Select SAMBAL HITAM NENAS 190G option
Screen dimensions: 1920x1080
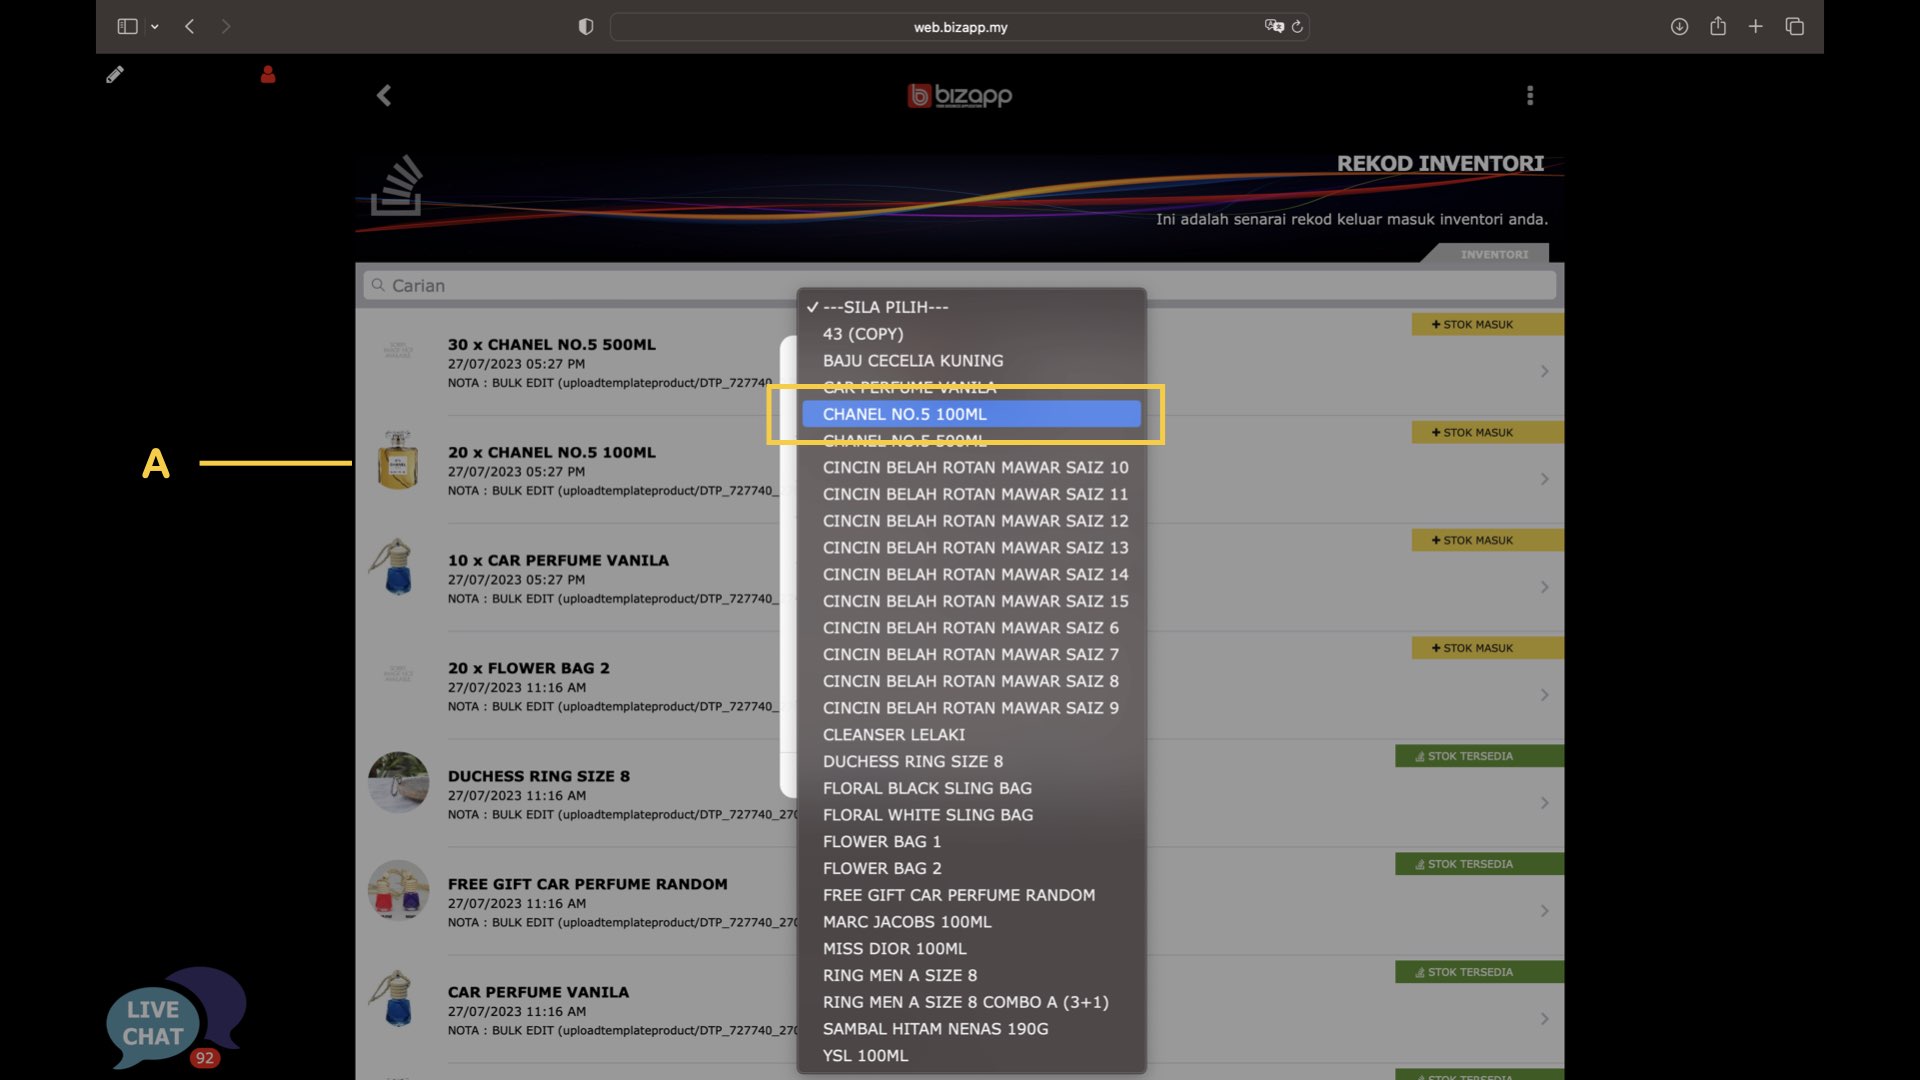(x=972, y=1029)
